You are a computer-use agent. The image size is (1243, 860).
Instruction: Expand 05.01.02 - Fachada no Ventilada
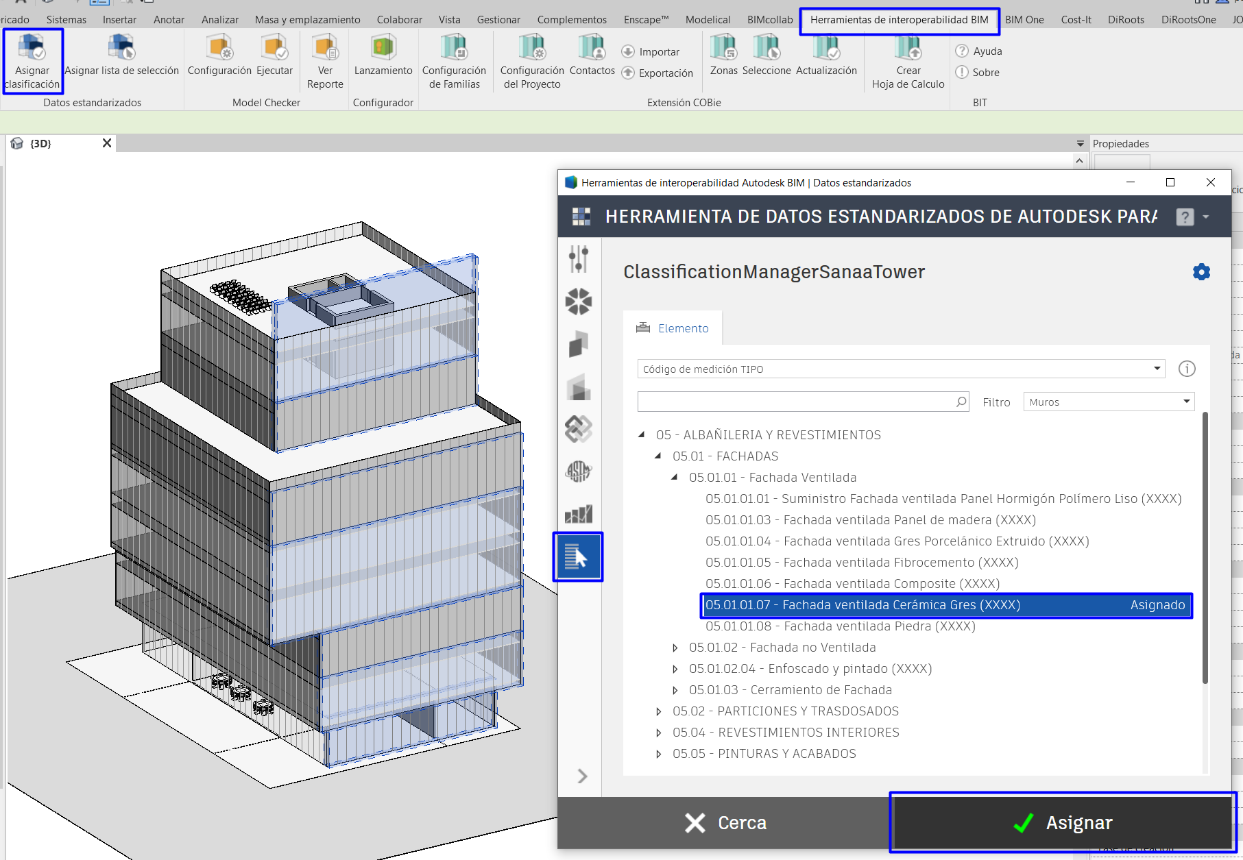coord(675,648)
